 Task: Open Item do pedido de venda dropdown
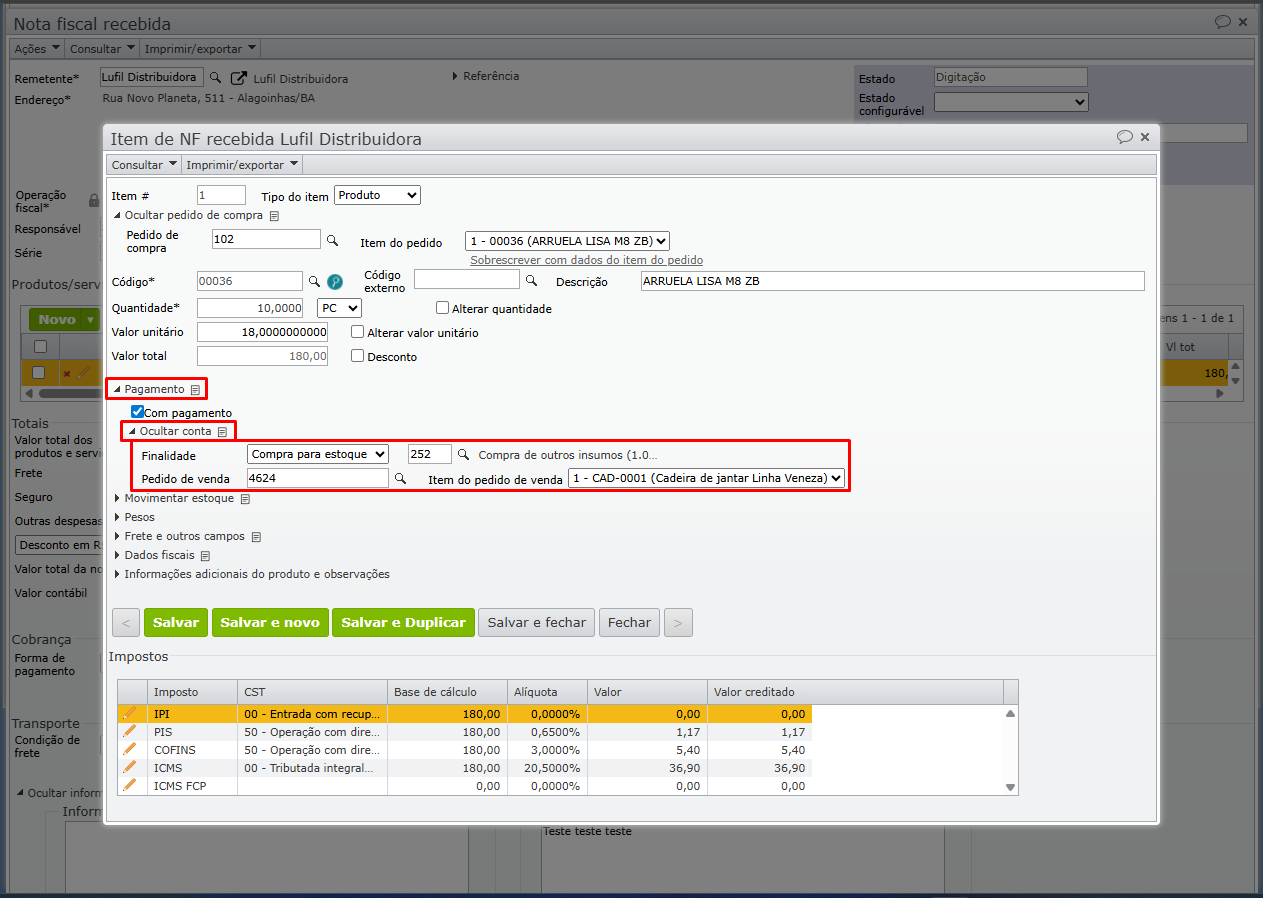coord(706,479)
